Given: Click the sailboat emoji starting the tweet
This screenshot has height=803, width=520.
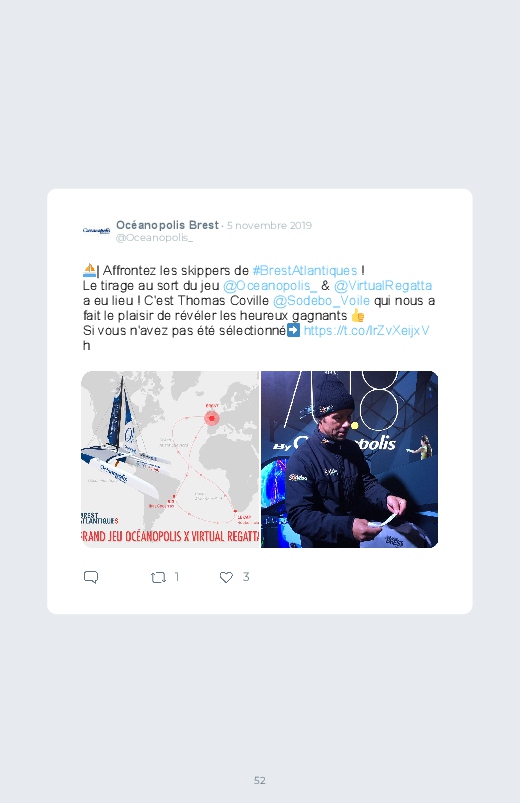Looking at the screenshot, I should pyautogui.click(x=89, y=270).
